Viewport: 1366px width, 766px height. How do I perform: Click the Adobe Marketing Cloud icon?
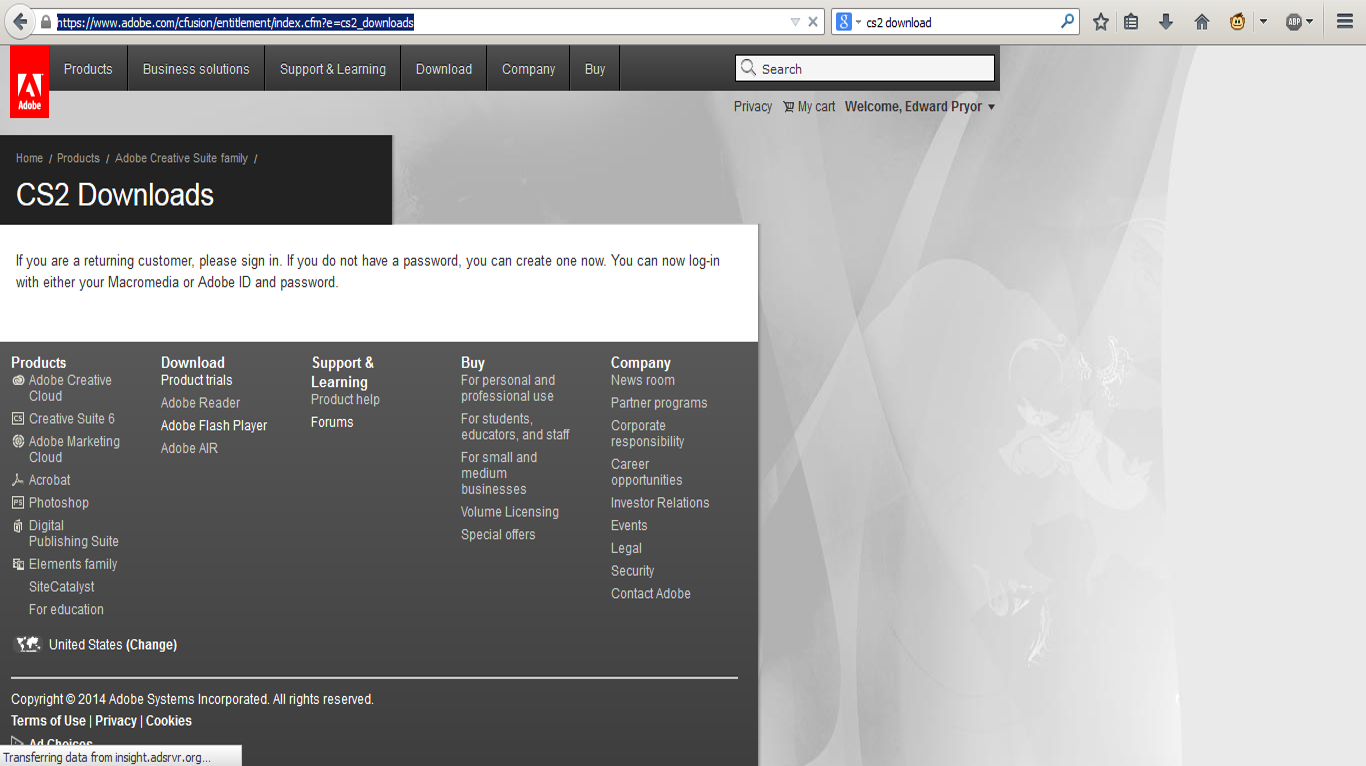pyautogui.click(x=18, y=442)
